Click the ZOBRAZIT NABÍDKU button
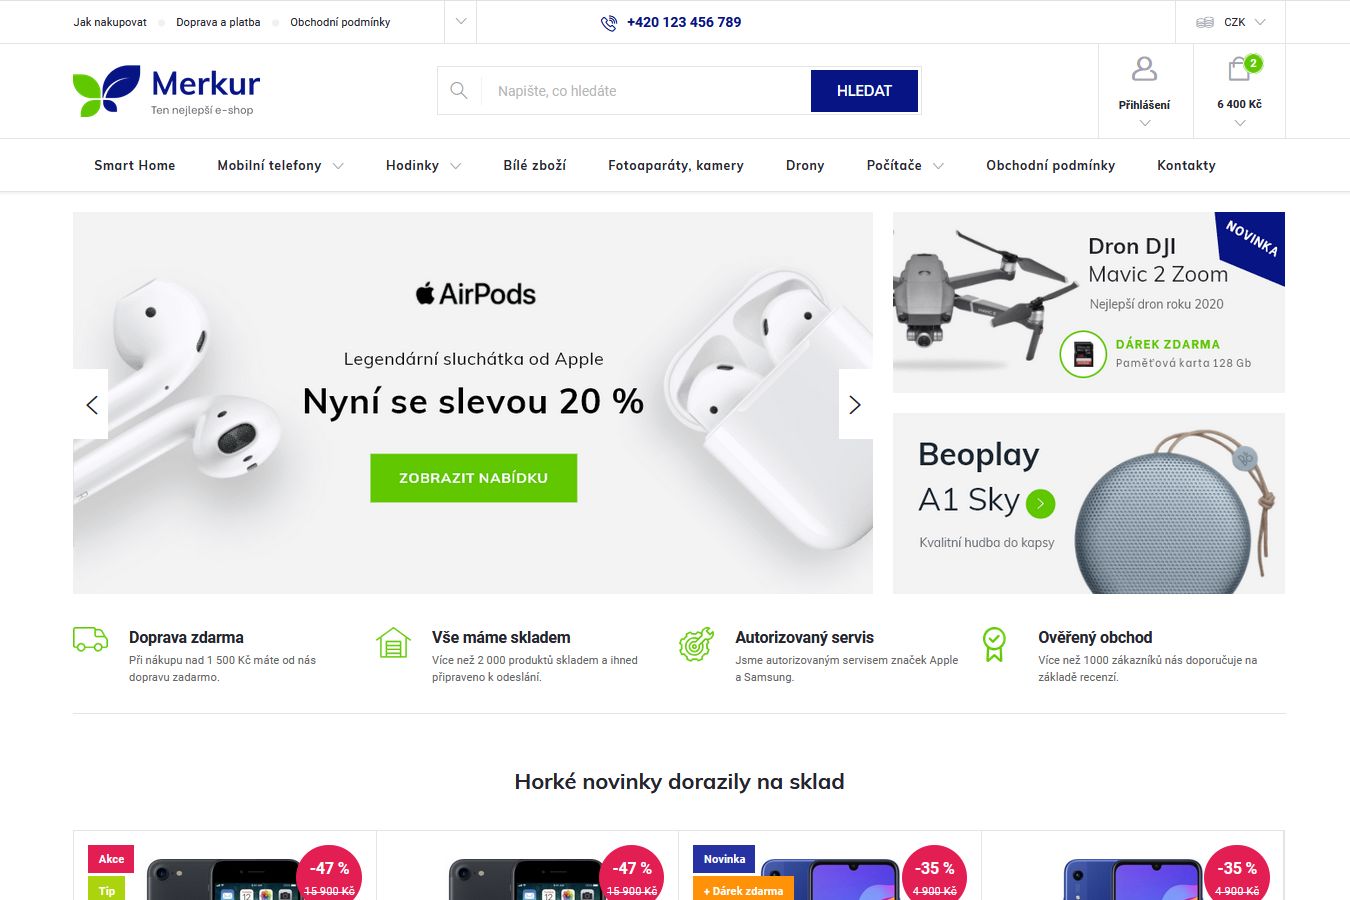 pos(473,478)
